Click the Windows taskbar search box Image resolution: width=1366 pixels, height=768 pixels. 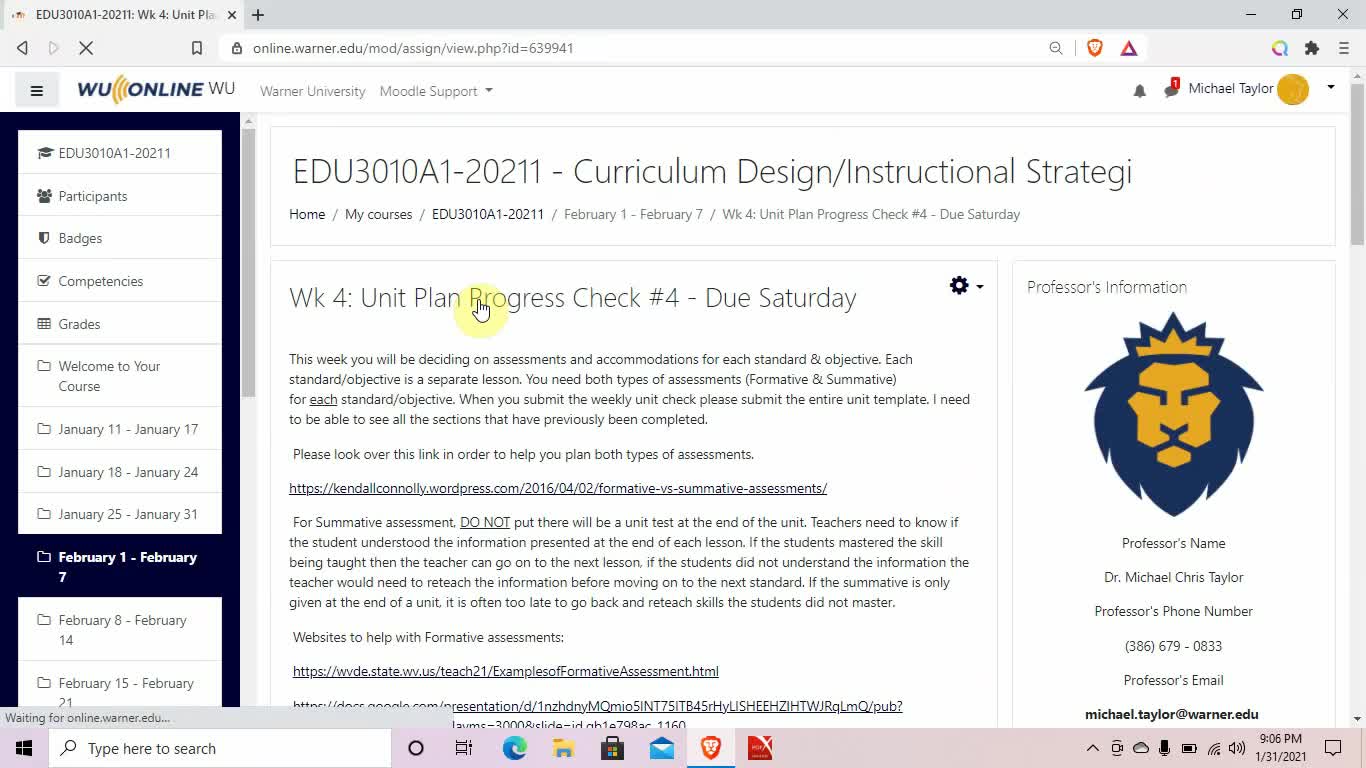tap(219, 748)
